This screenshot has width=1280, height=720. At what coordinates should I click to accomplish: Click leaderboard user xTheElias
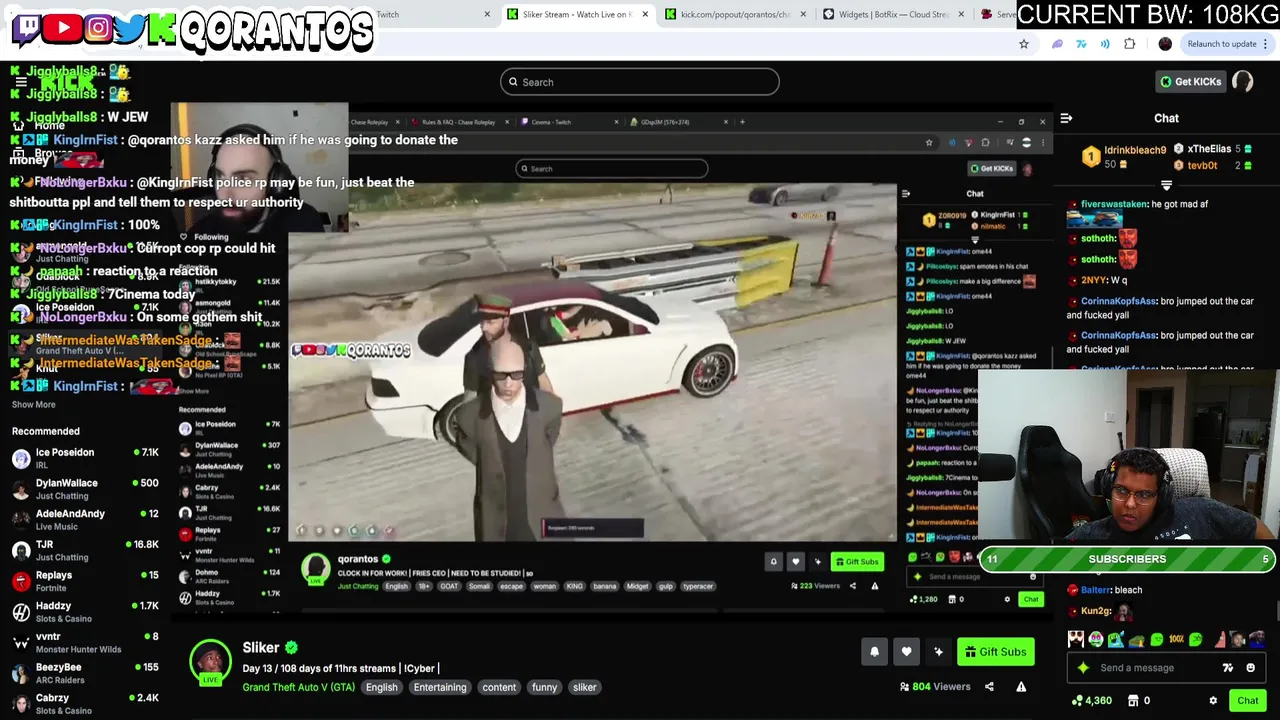(1208, 149)
